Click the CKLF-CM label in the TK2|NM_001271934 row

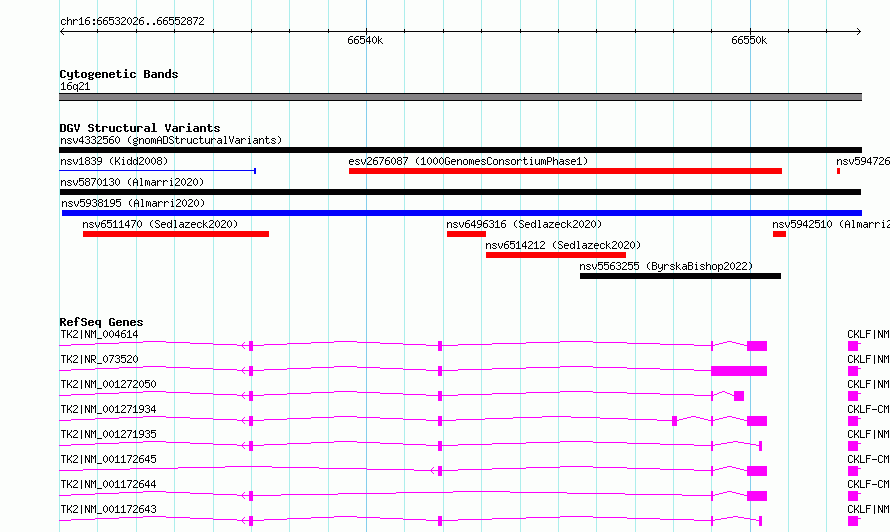pyautogui.click(x=868, y=409)
